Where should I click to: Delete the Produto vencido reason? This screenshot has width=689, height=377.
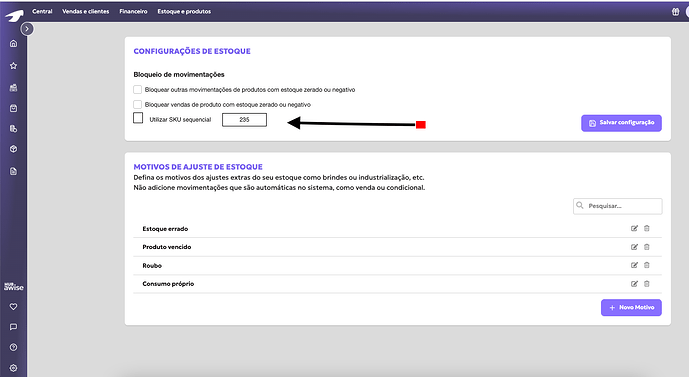coord(647,247)
